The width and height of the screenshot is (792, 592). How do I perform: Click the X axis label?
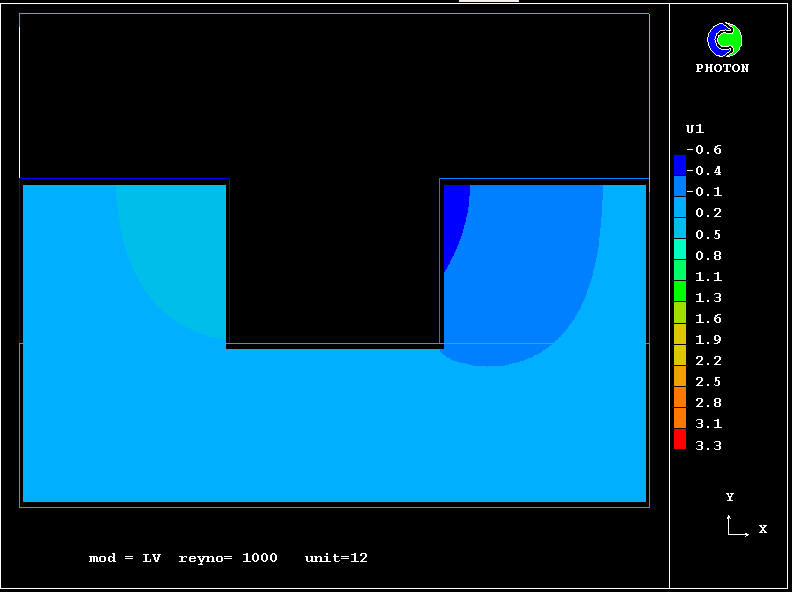(x=762, y=529)
